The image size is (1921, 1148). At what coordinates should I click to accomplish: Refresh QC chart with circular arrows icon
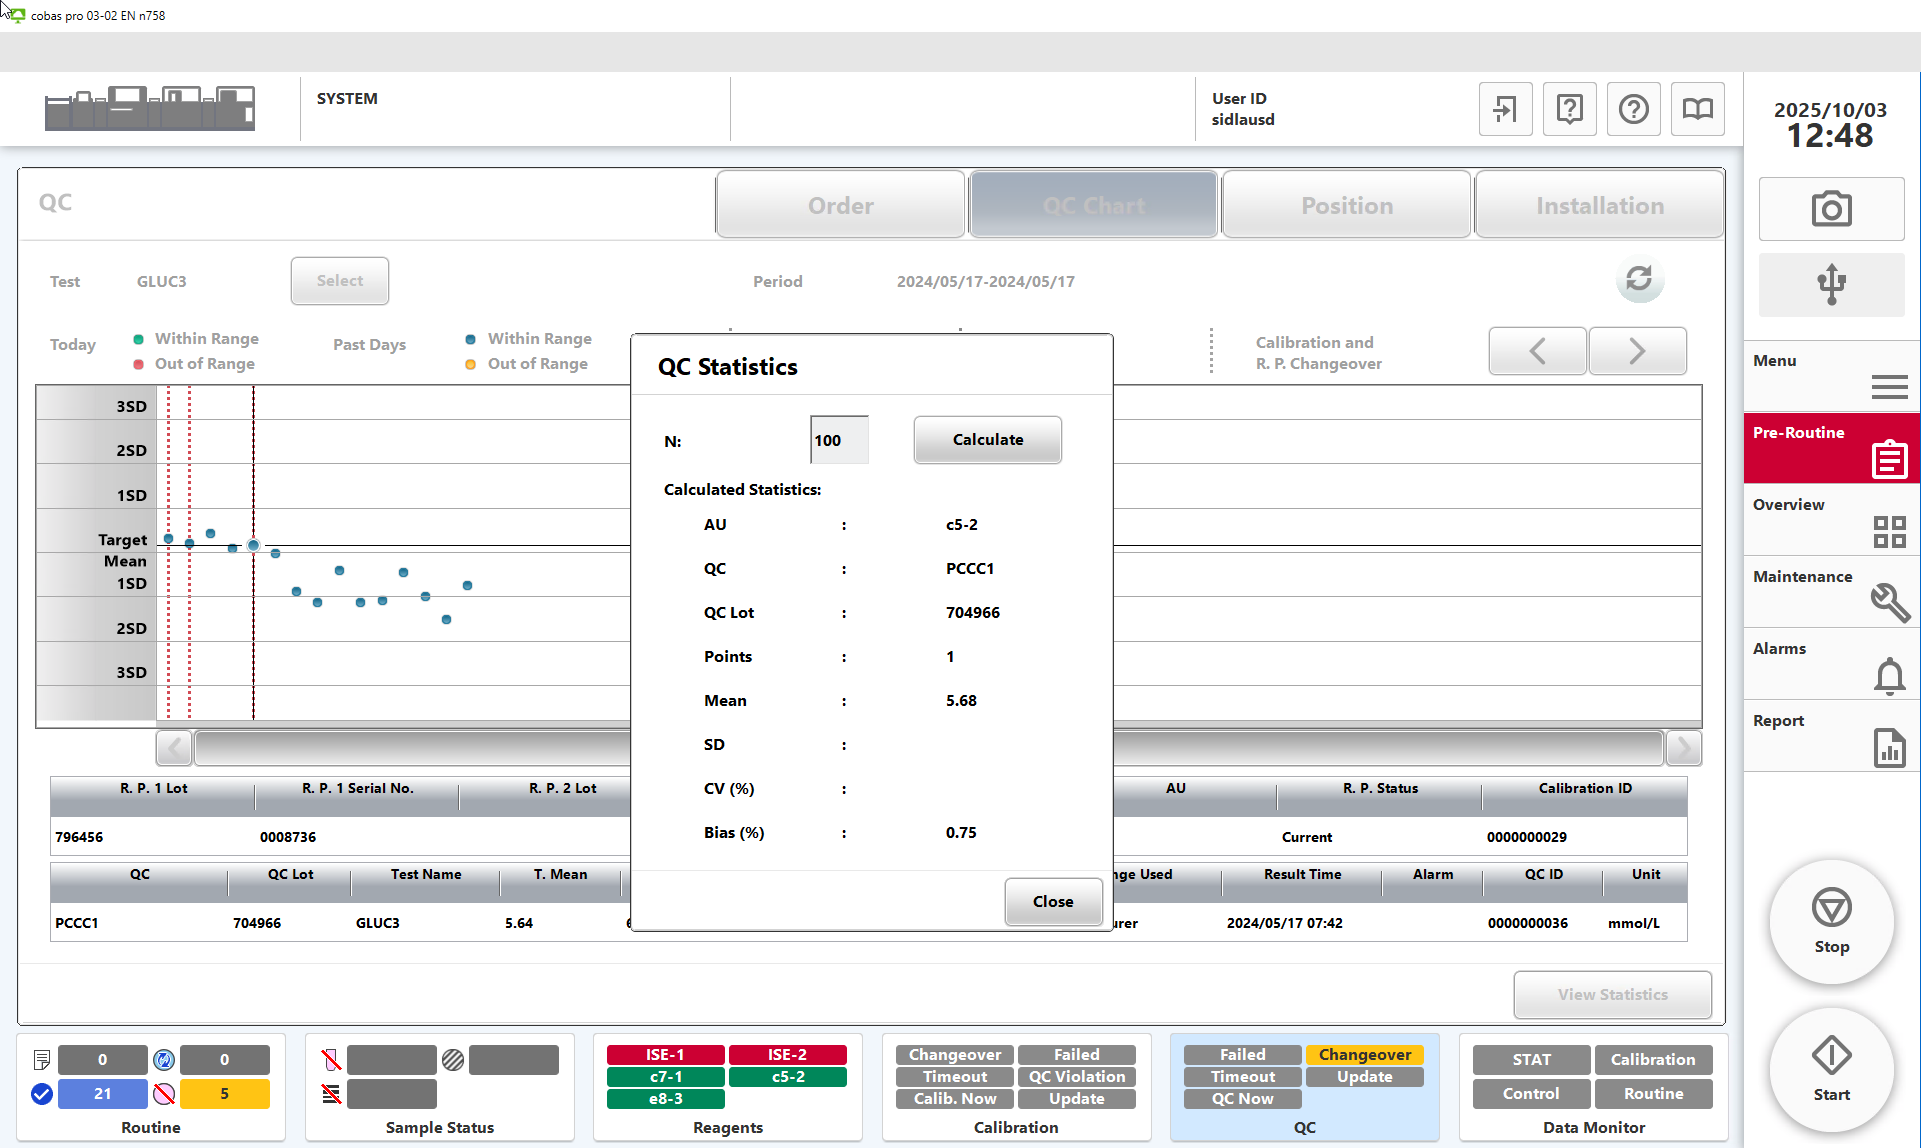(1639, 279)
